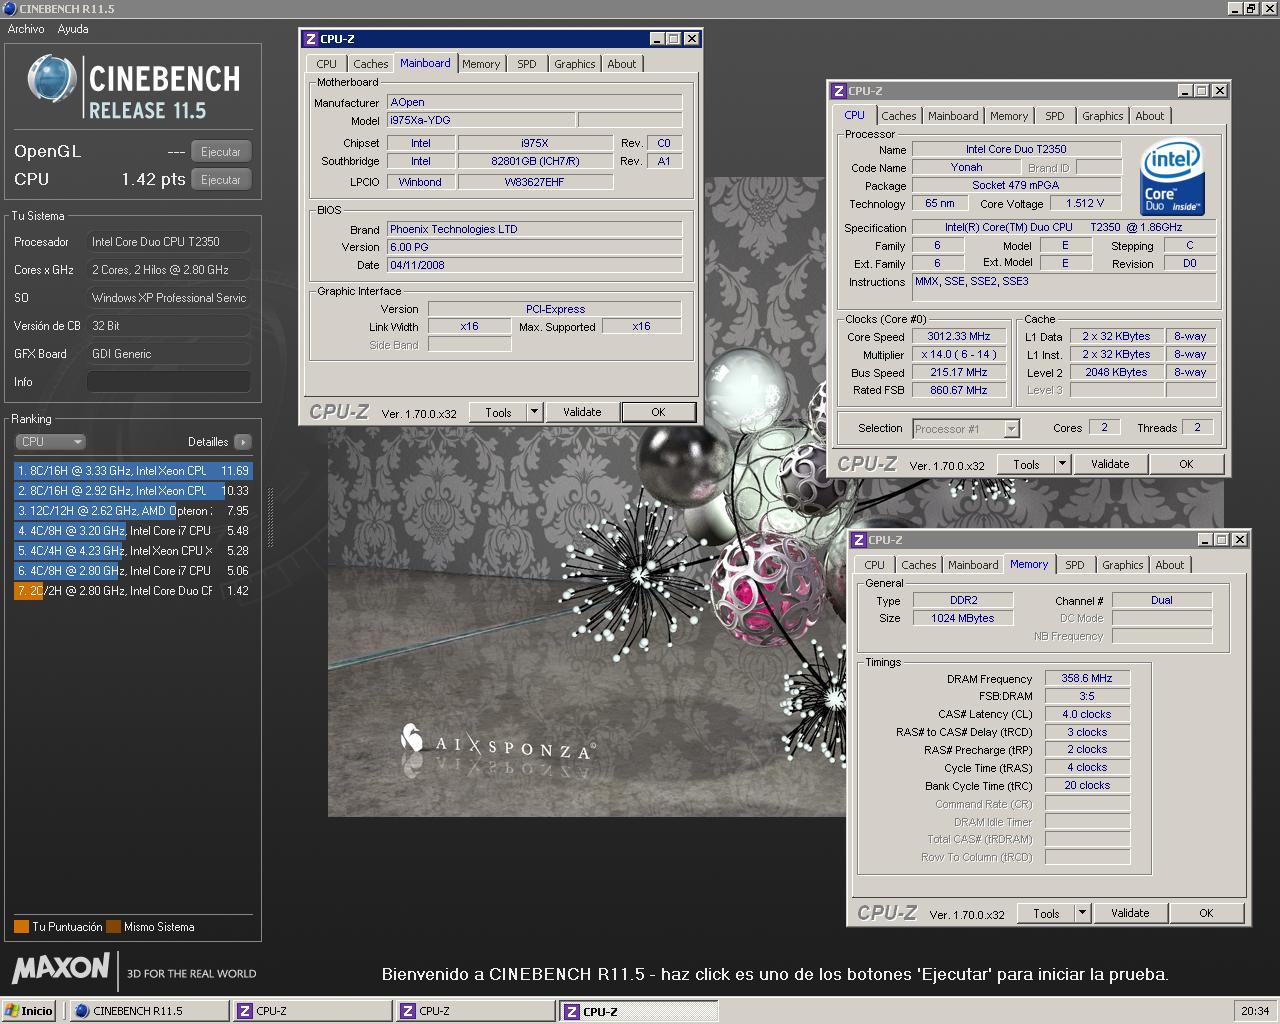
Task: Click OK in the CPU tab window
Action: point(1186,464)
